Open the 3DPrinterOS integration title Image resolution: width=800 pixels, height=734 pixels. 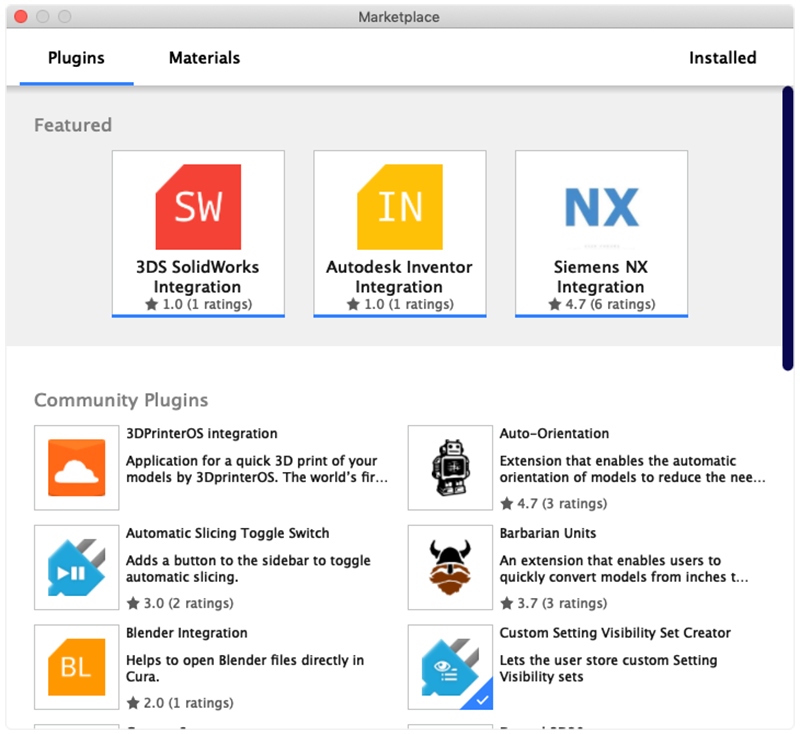pyautogui.click(x=201, y=434)
